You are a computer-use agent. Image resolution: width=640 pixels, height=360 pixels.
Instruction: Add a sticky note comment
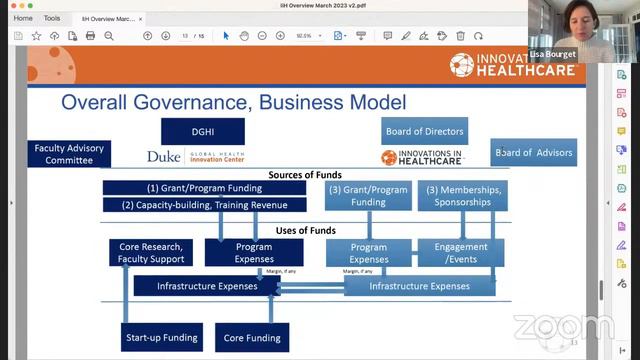pyautogui.click(x=388, y=36)
